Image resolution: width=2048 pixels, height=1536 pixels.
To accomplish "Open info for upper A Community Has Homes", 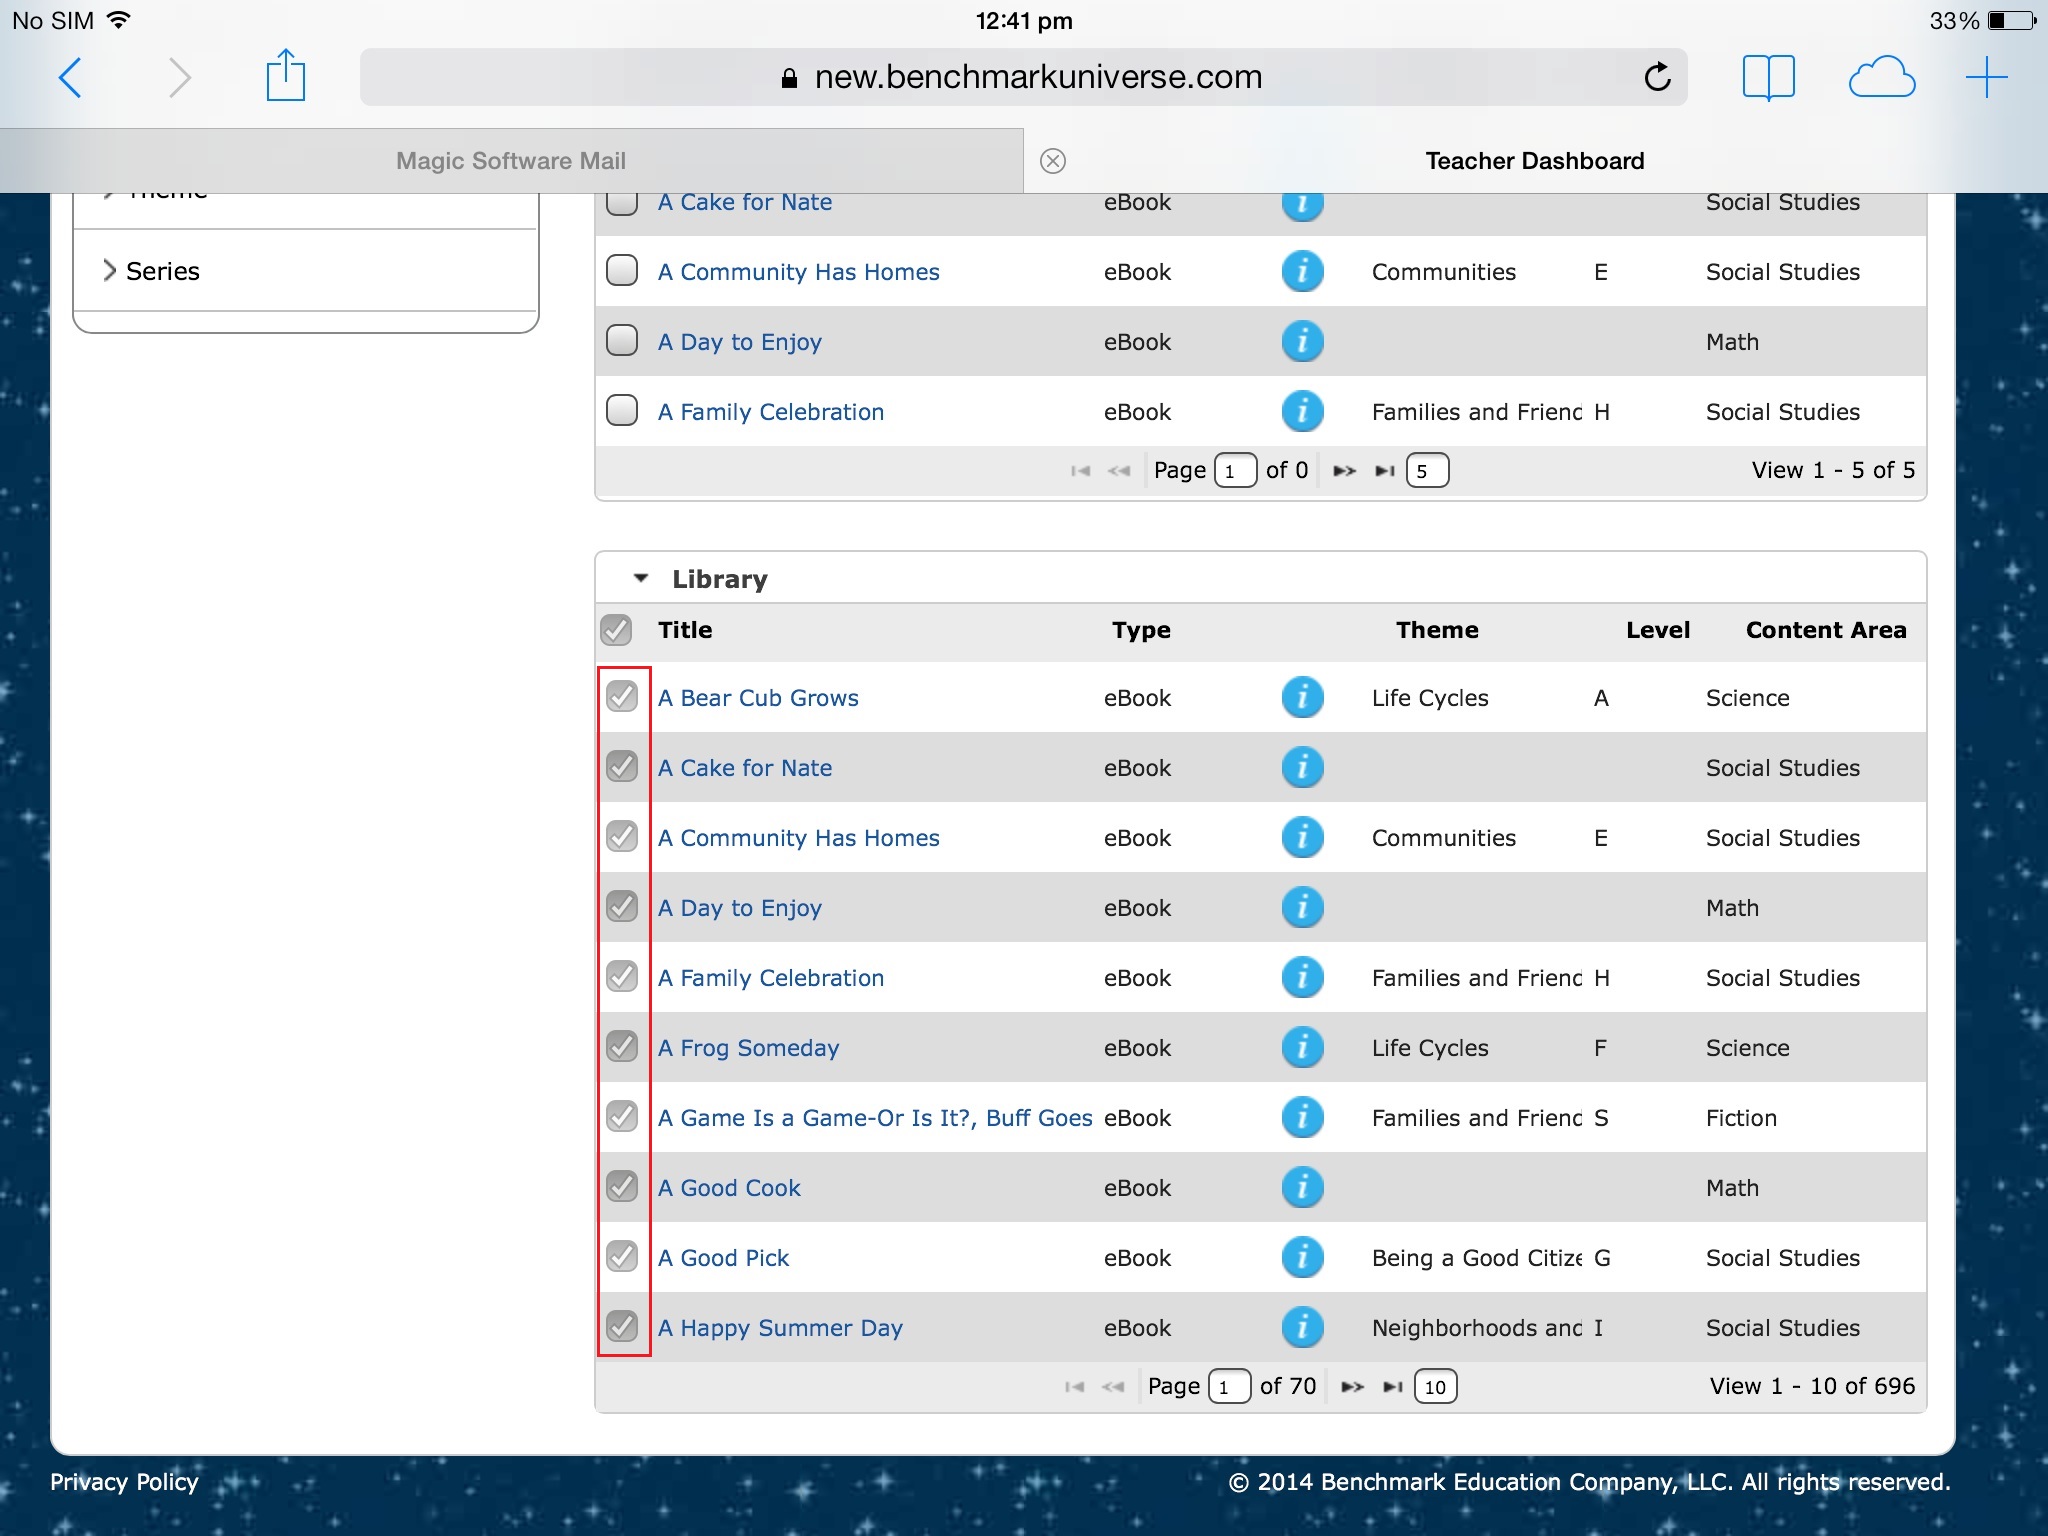I will coord(1302,271).
